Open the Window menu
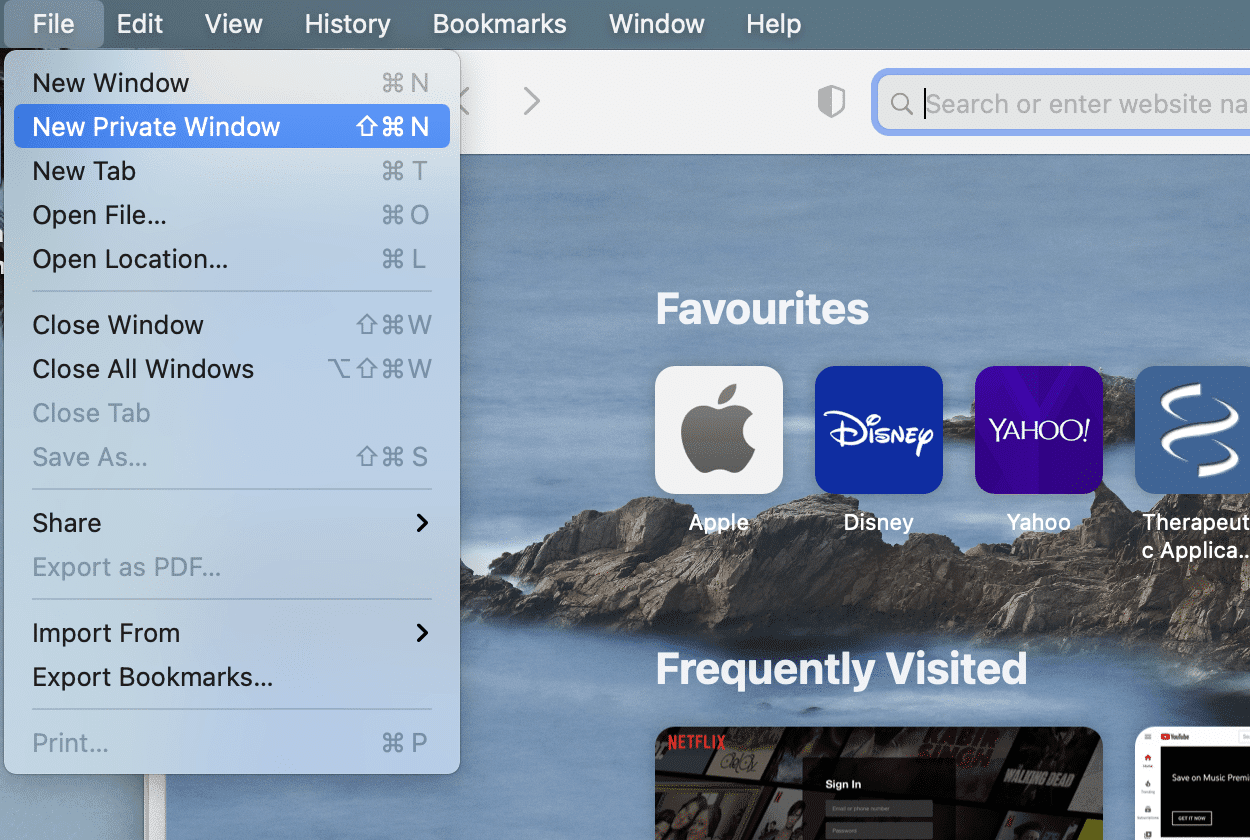The image size is (1250, 840). click(x=657, y=24)
